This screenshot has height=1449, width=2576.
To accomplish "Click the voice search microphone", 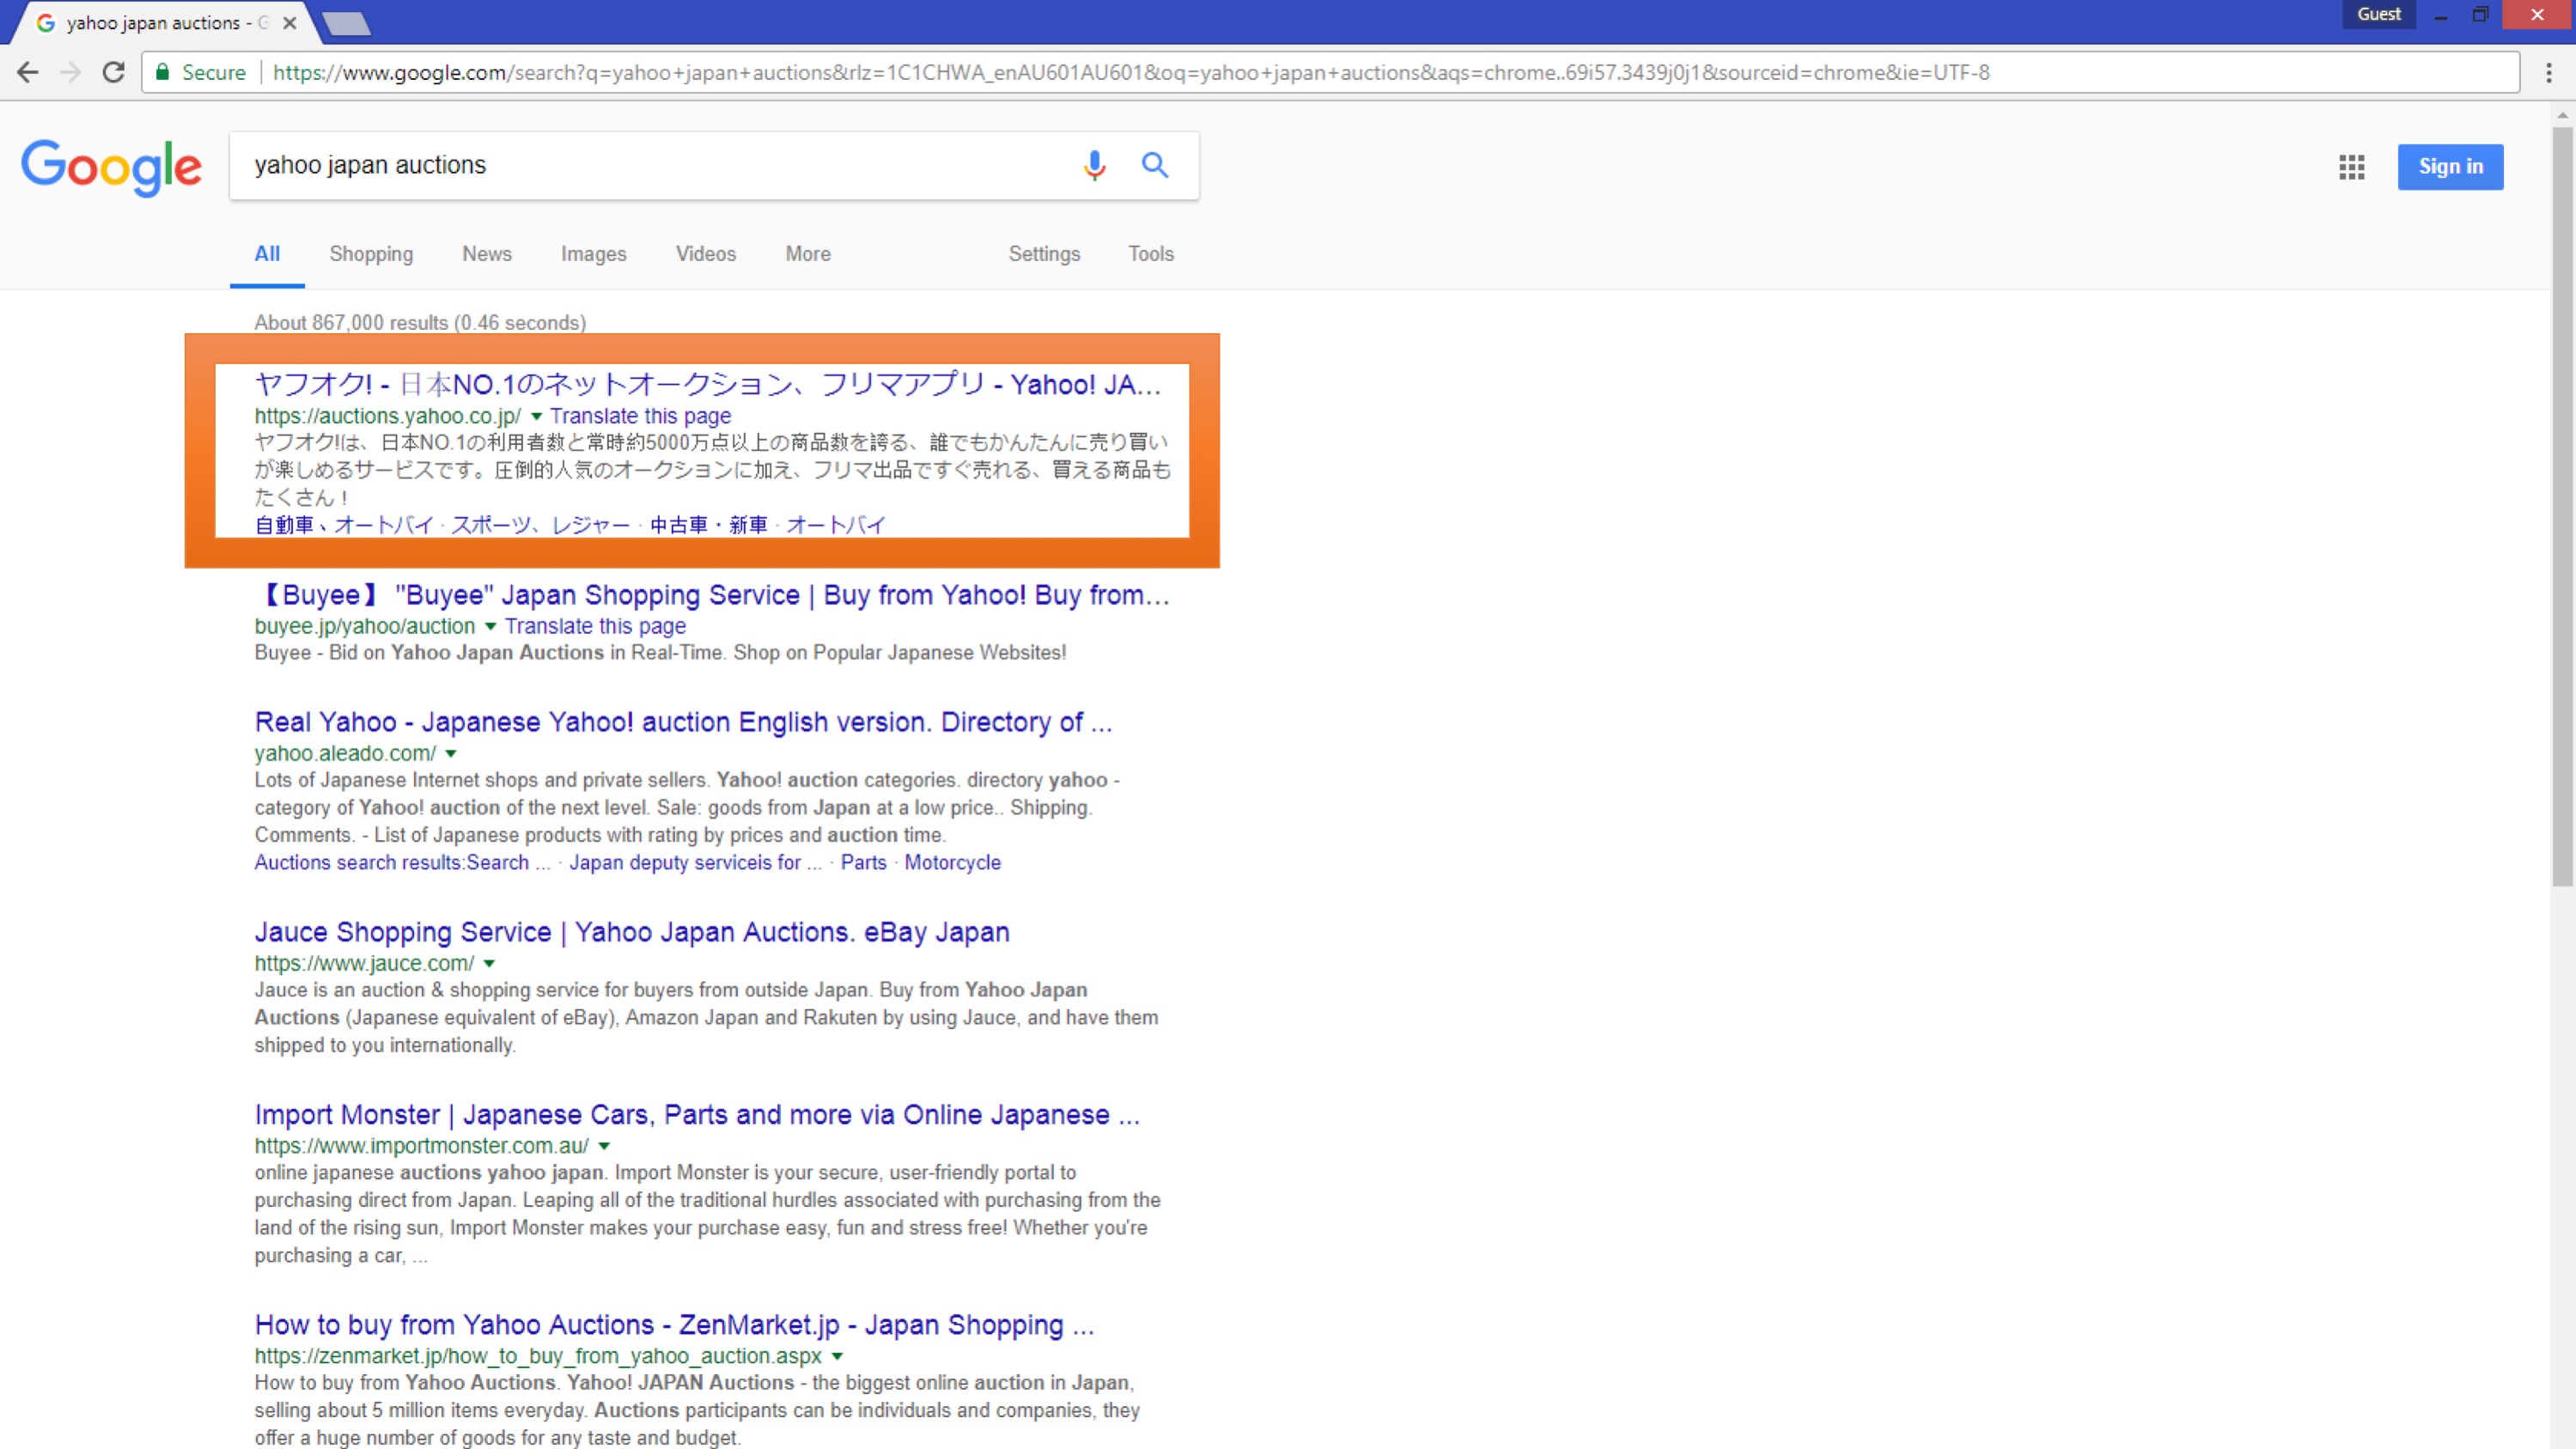I will point(1094,165).
